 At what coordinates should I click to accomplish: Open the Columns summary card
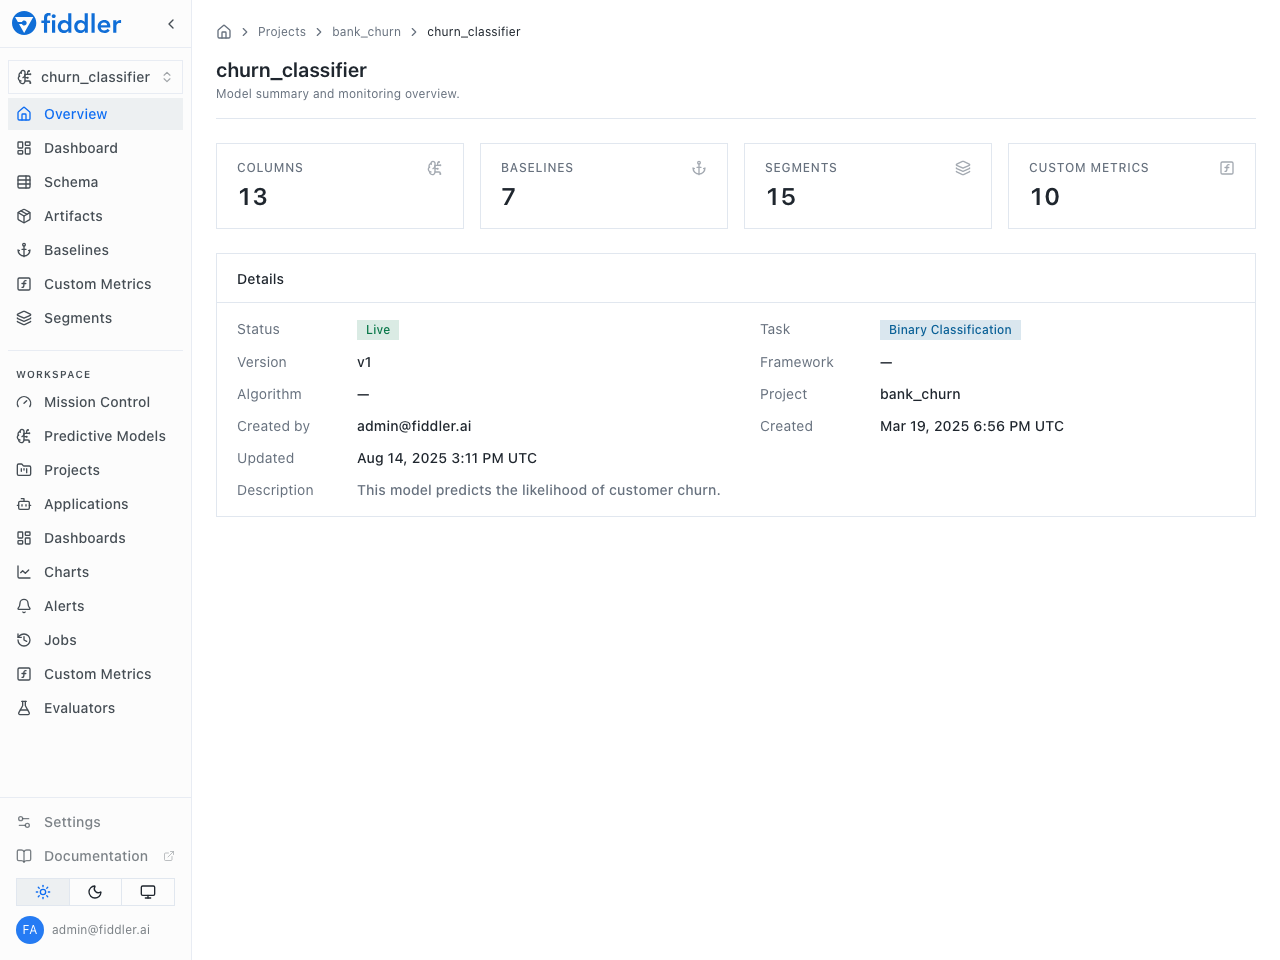[340, 186]
